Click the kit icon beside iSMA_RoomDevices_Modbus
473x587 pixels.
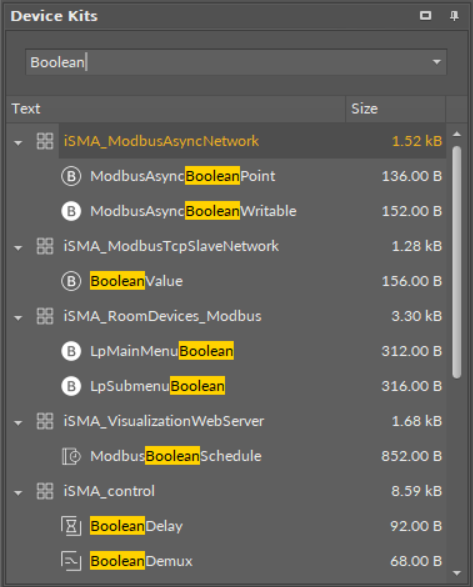click(45, 316)
